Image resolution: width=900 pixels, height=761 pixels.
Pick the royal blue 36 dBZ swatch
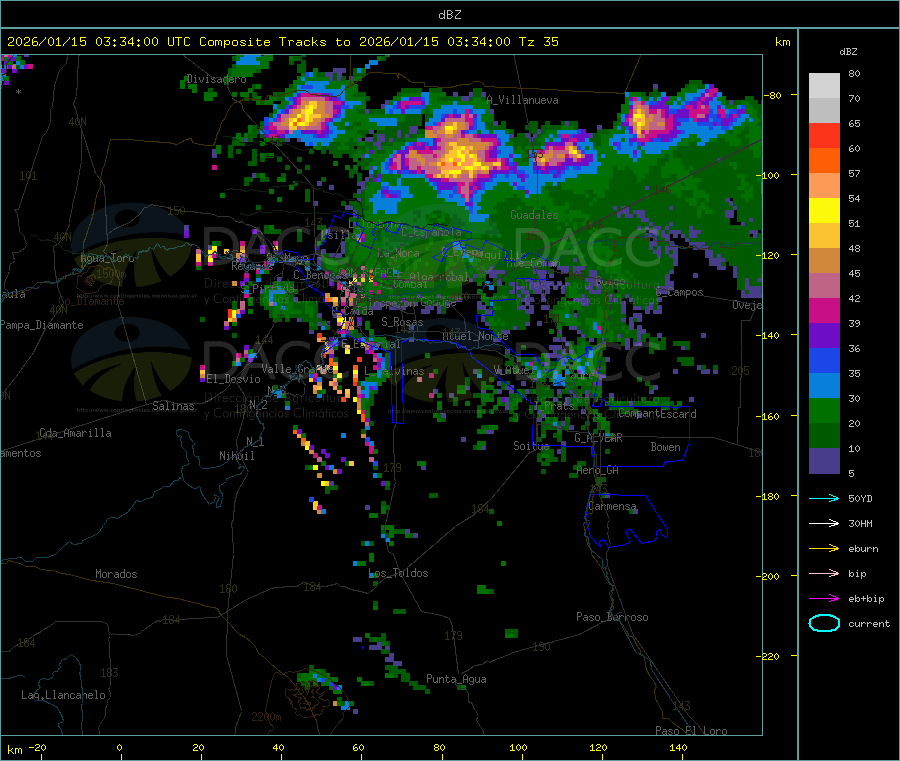[x=824, y=360]
